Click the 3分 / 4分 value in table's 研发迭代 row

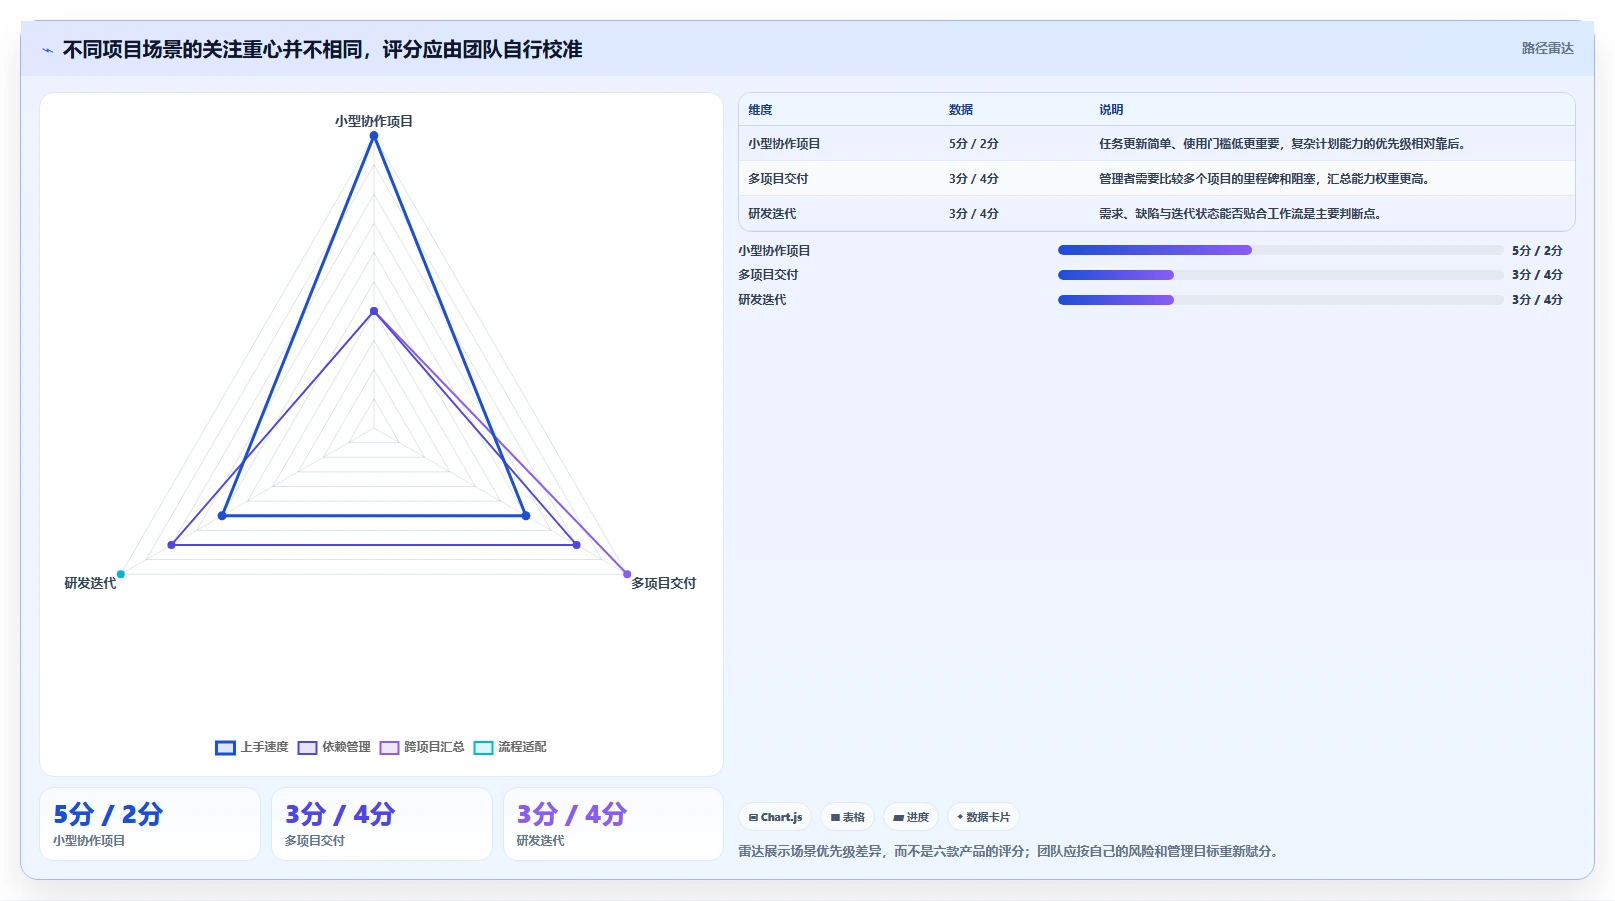point(974,214)
